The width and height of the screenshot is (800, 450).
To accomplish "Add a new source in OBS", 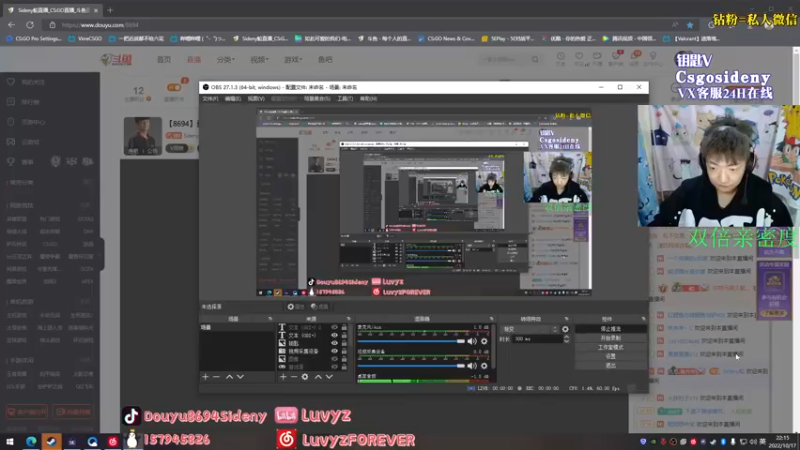I will (x=283, y=377).
